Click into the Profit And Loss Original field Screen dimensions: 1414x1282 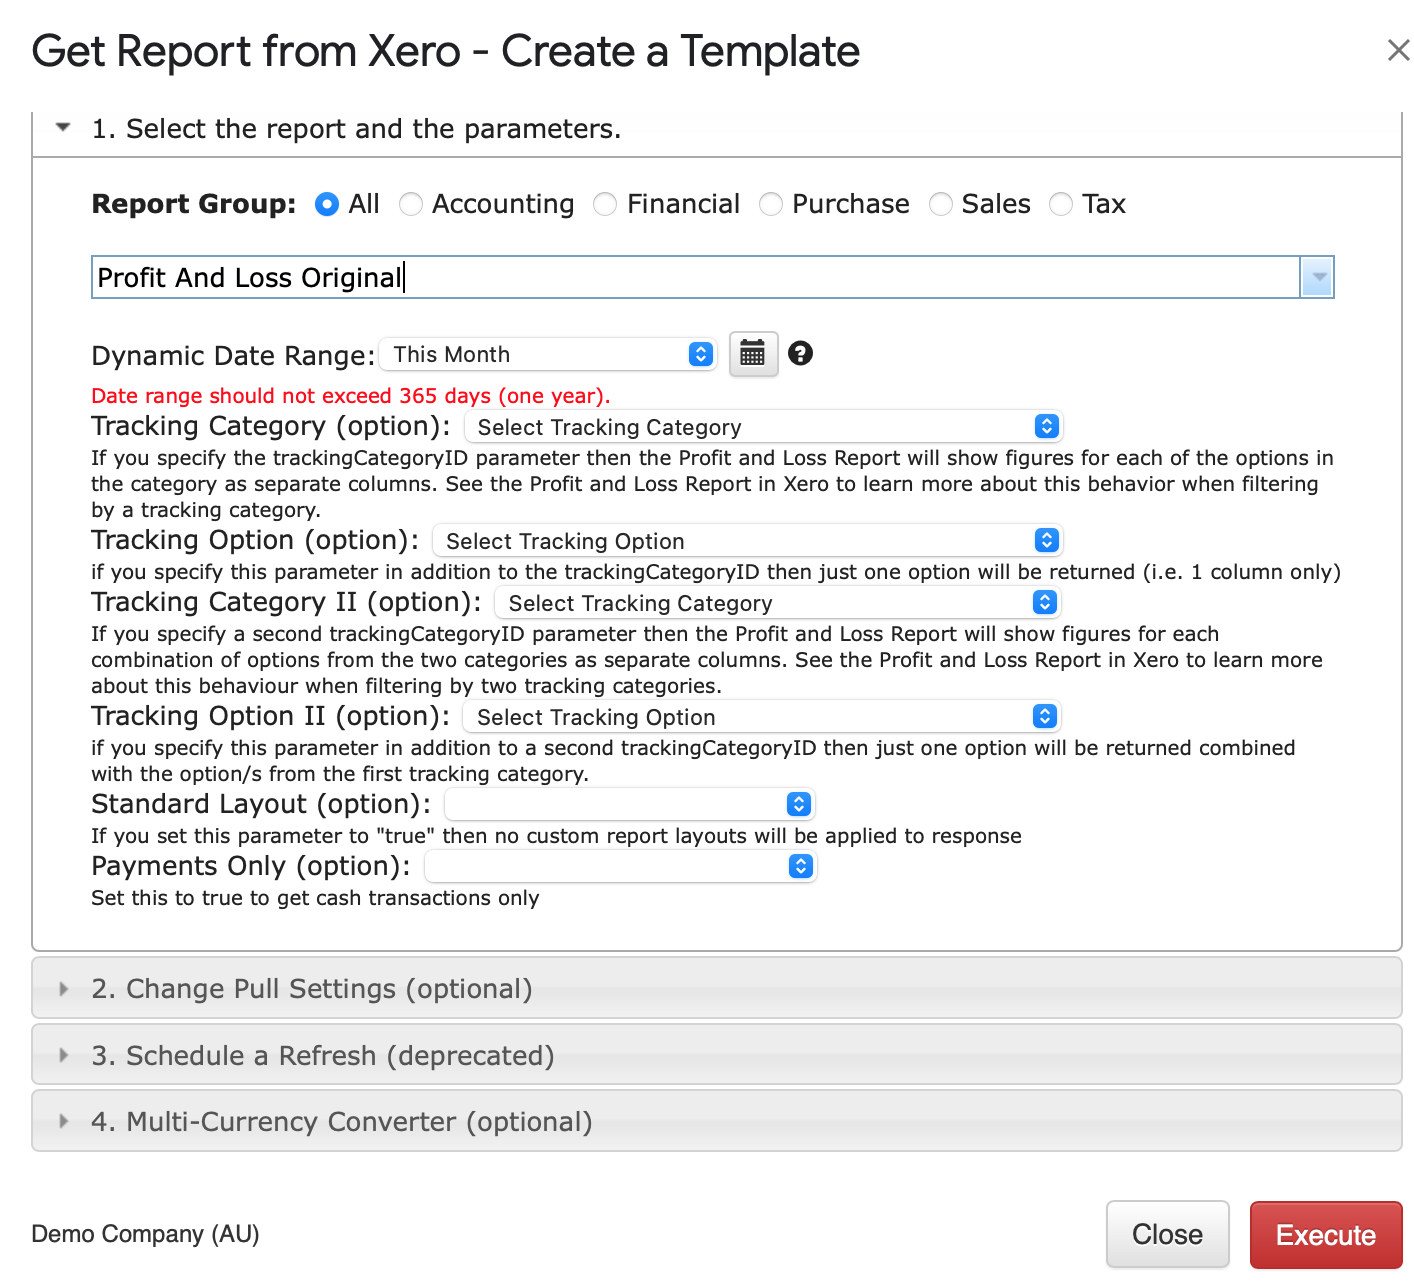pos(696,277)
